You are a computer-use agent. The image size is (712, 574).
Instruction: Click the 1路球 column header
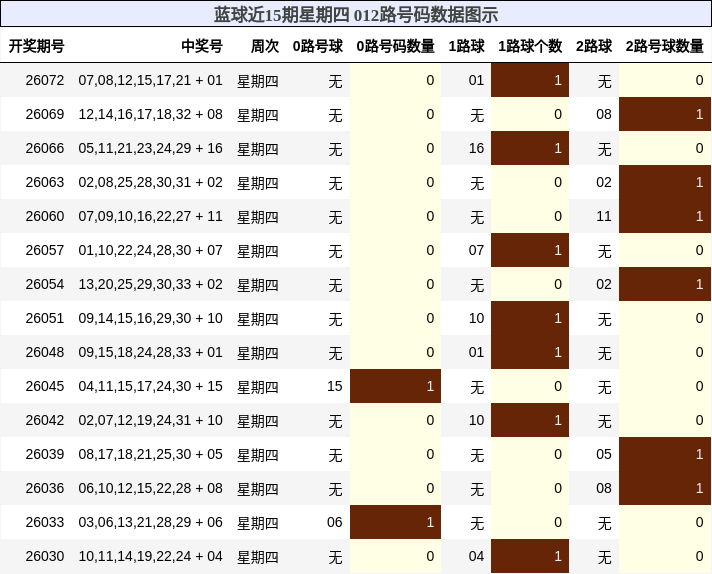pyautogui.click(x=467, y=46)
